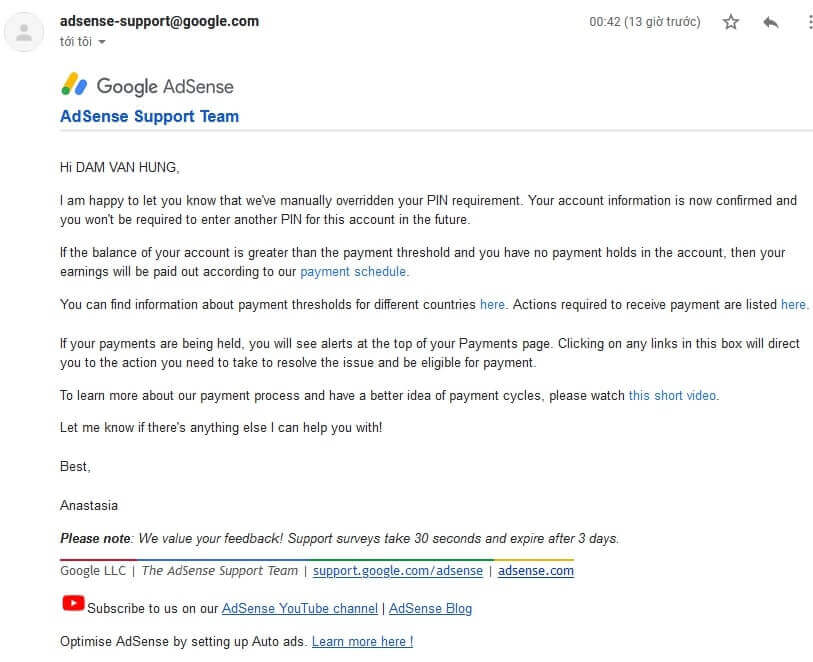The image size is (813, 662).
Task: Open AdSense YouTube channel link
Action: [300, 608]
